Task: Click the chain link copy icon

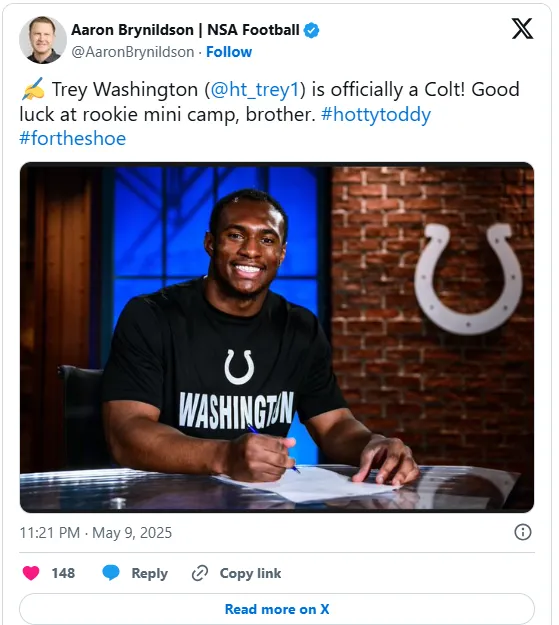Action: pos(200,573)
